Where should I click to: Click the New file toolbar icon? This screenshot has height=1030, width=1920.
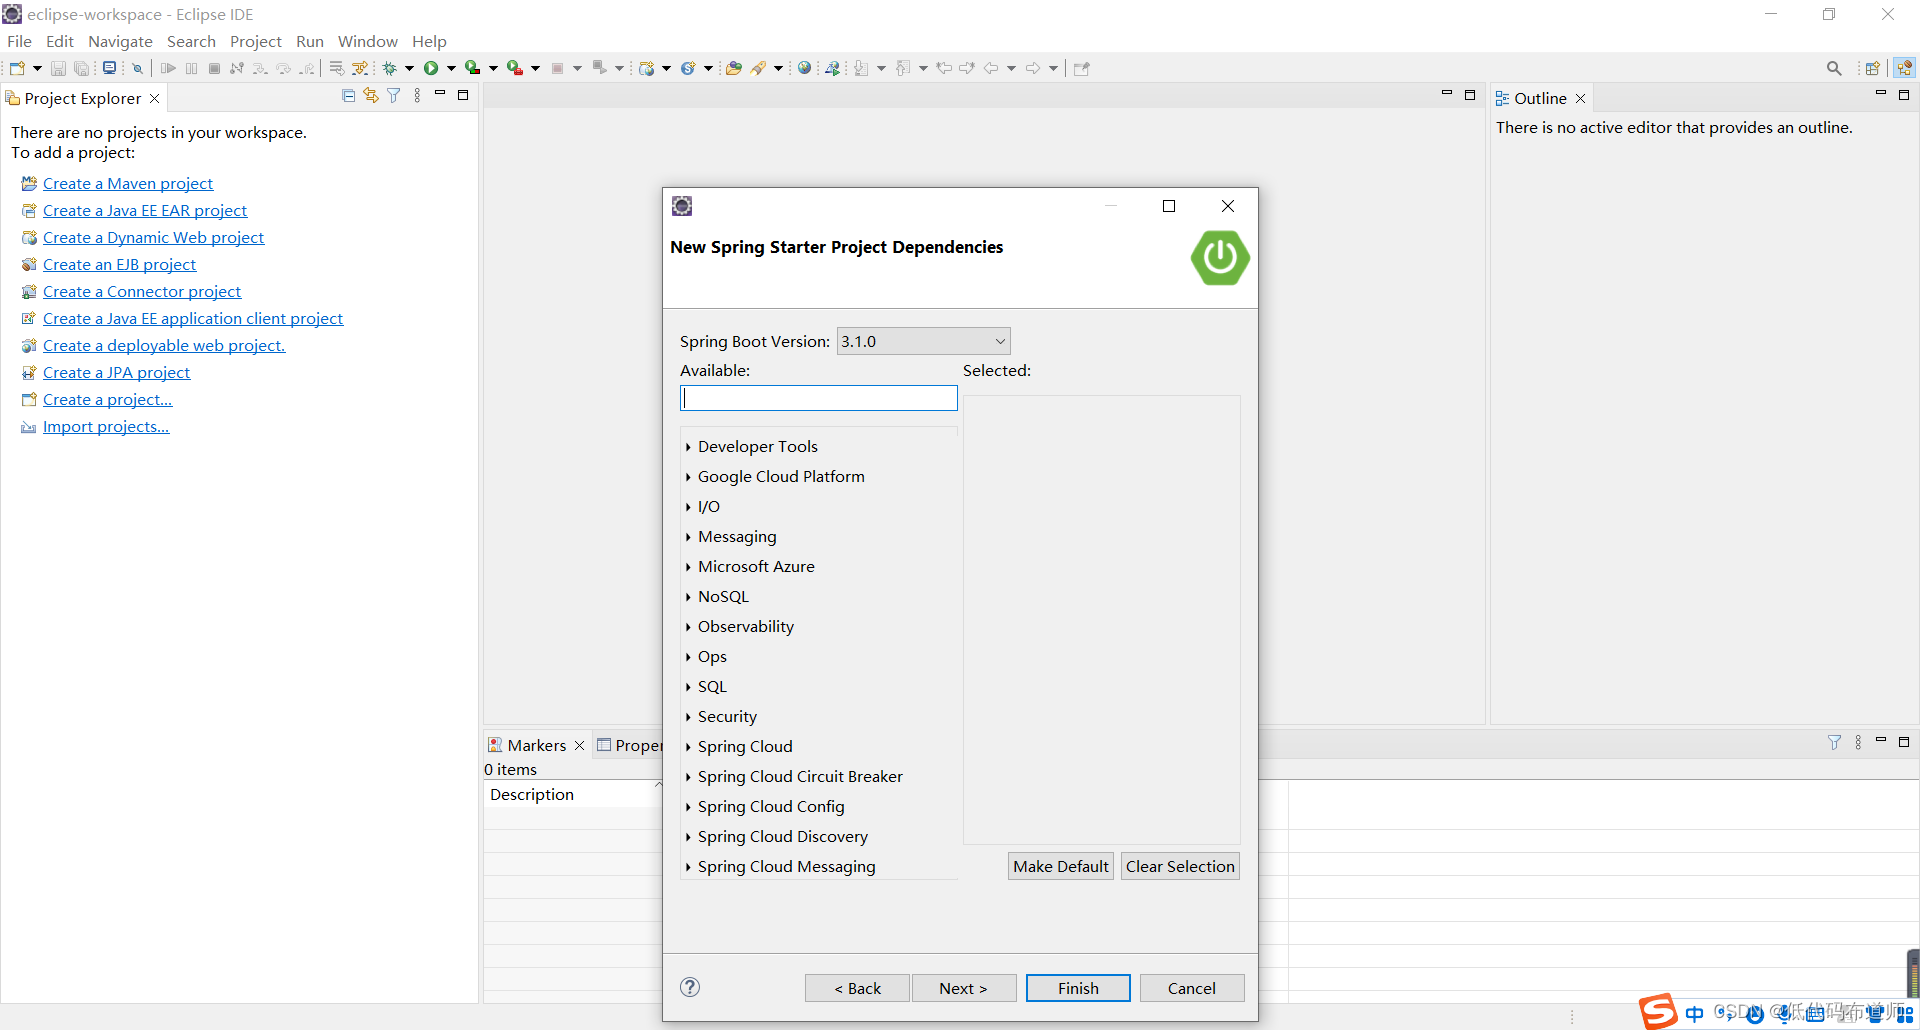(x=17, y=68)
